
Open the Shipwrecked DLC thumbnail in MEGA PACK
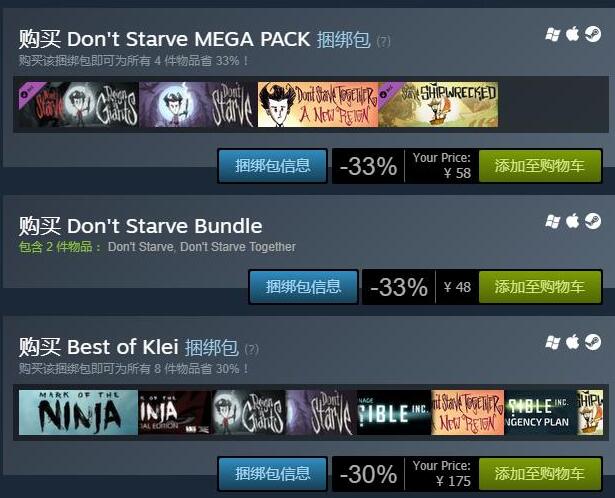coord(438,104)
